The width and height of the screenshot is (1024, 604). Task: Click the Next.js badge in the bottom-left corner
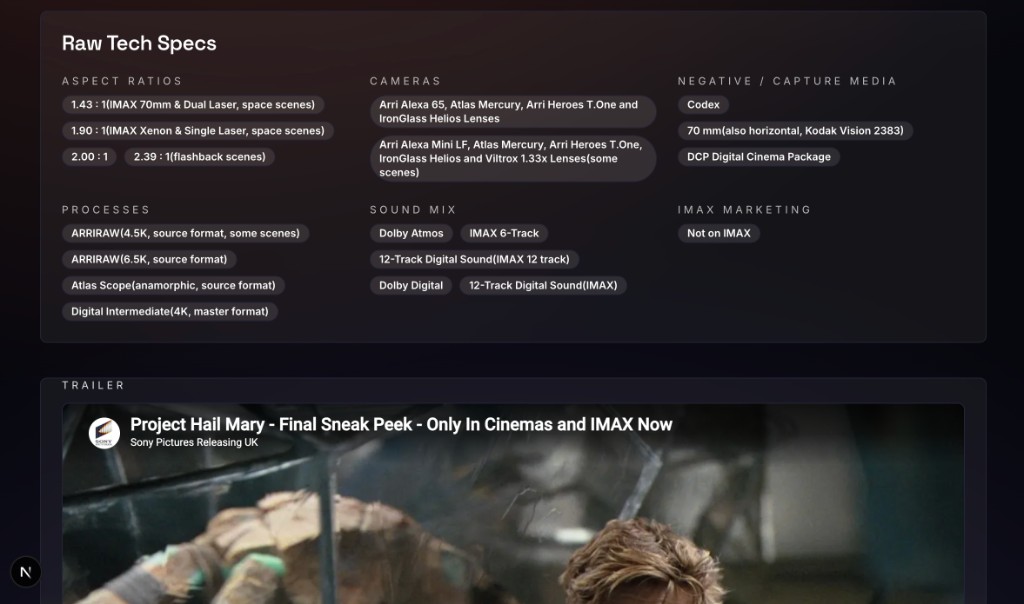24,572
